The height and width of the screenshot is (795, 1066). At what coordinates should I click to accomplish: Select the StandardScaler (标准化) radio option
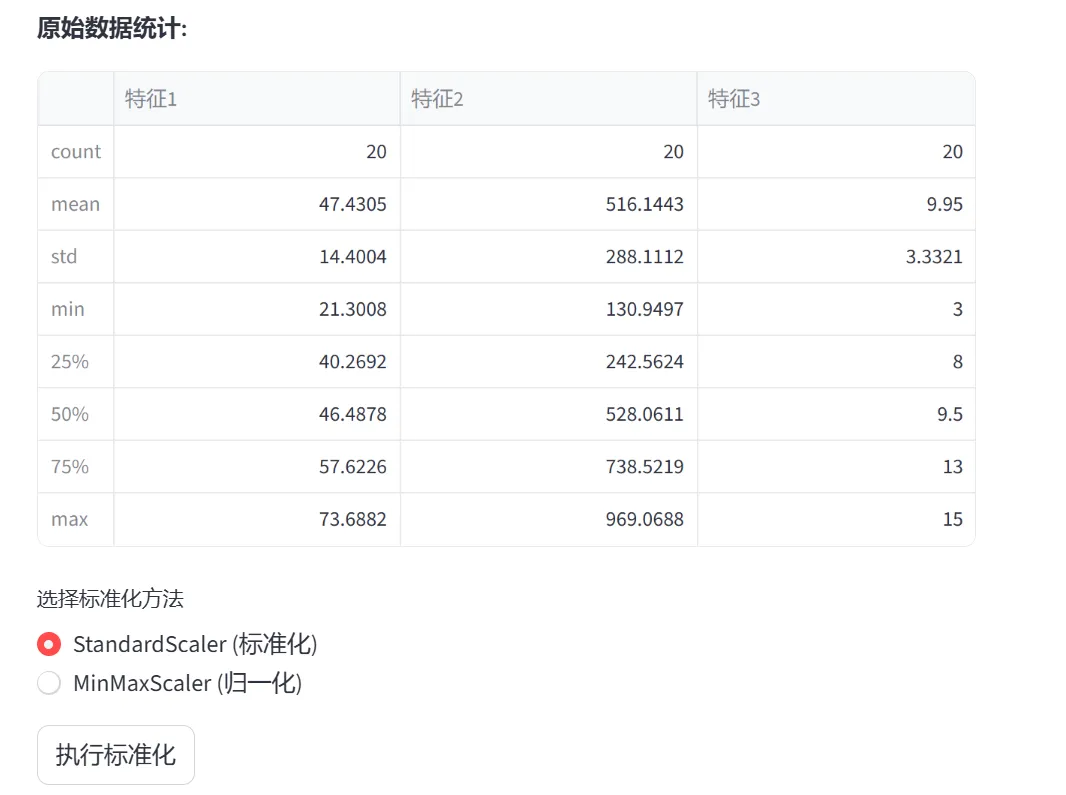(x=49, y=644)
